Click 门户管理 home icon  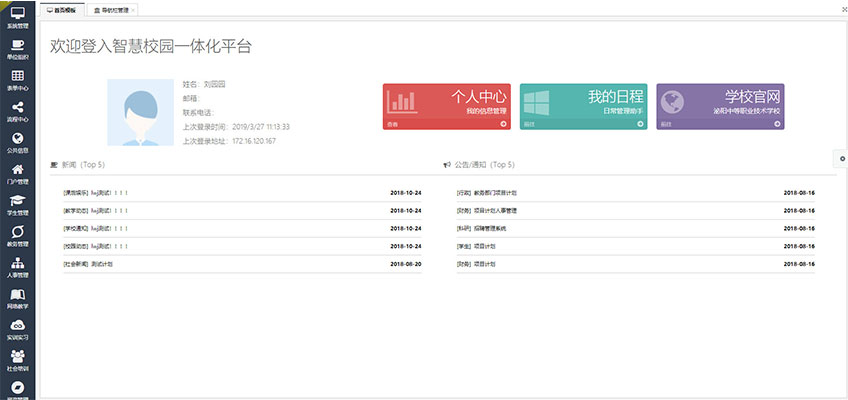17,170
